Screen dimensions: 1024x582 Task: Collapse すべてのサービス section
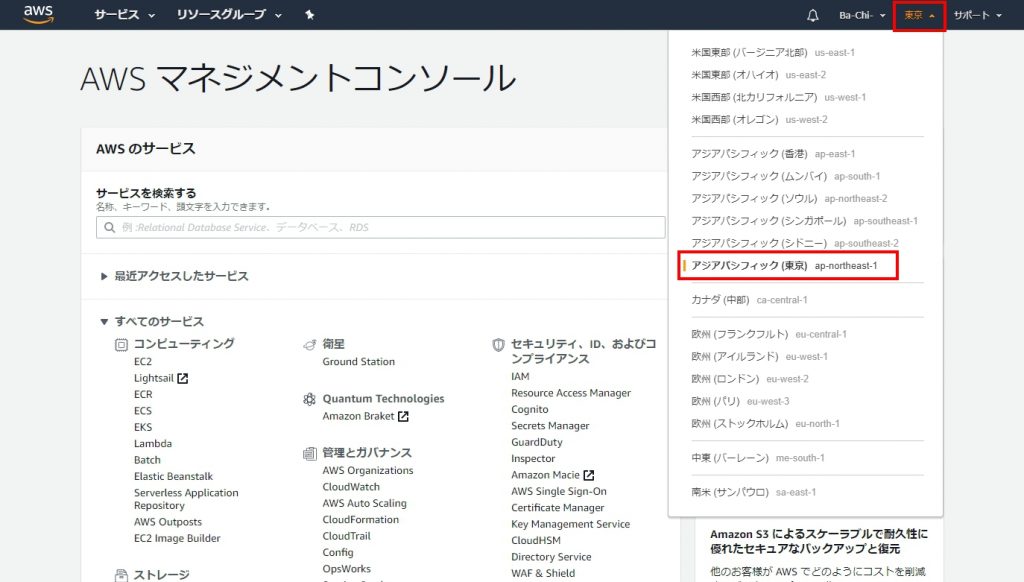click(x=152, y=321)
